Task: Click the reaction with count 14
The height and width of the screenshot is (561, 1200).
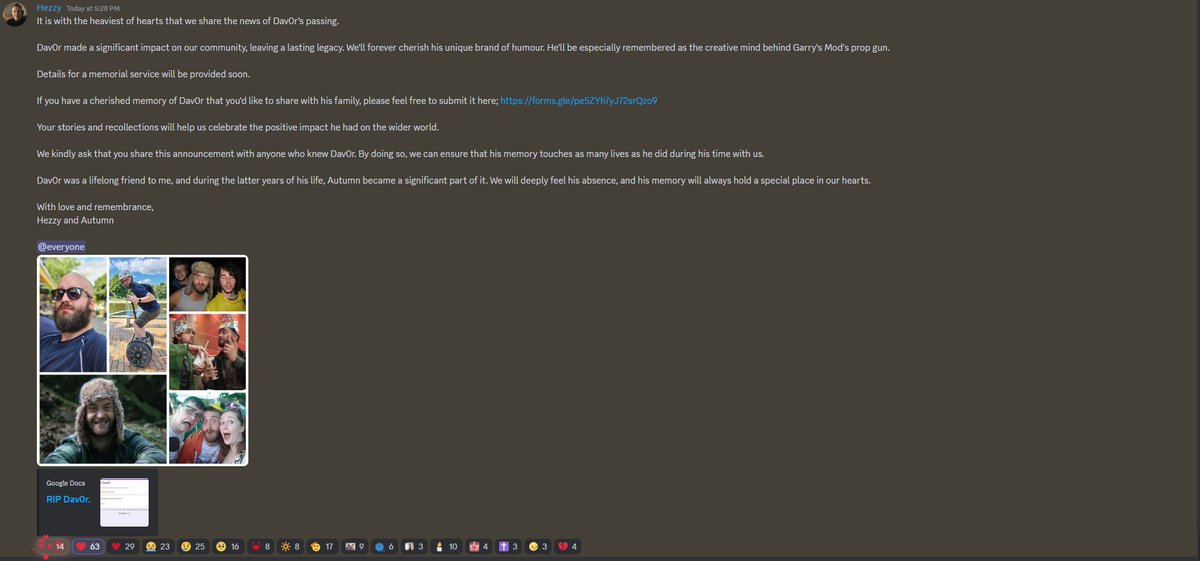Action: pos(53,547)
